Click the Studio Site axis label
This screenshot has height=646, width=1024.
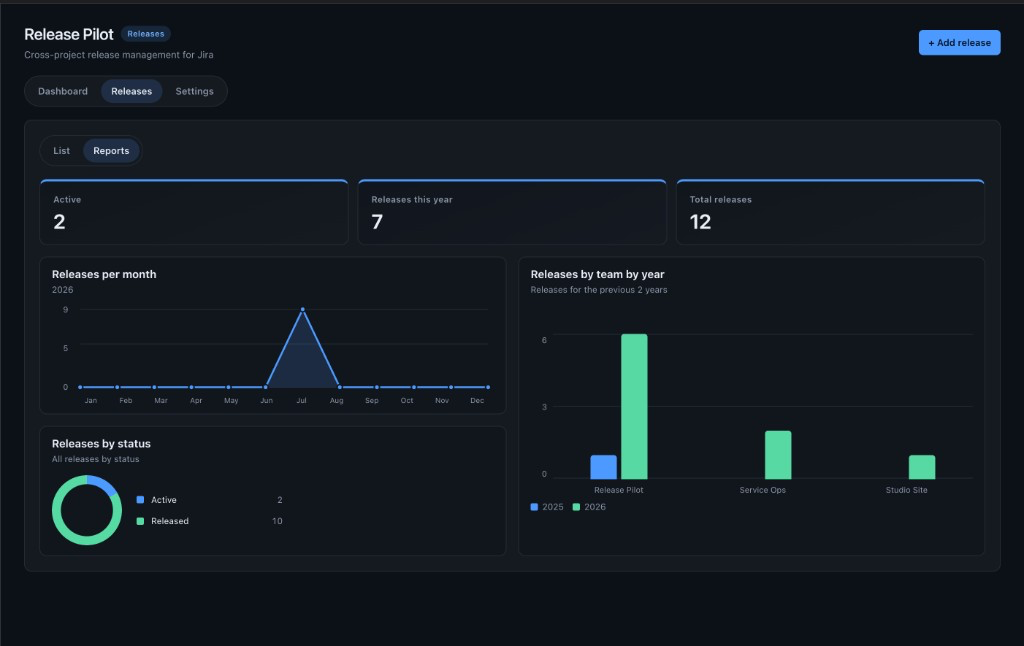coord(906,490)
